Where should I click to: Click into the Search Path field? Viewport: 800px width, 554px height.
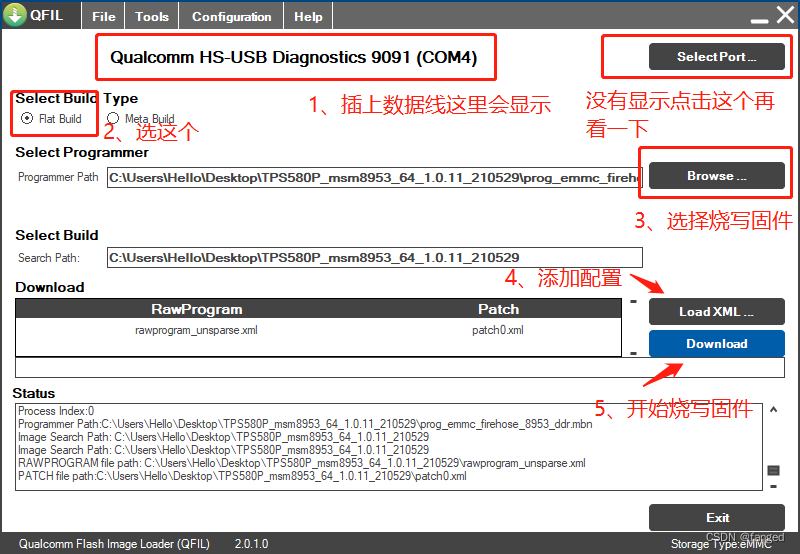(x=374, y=258)
